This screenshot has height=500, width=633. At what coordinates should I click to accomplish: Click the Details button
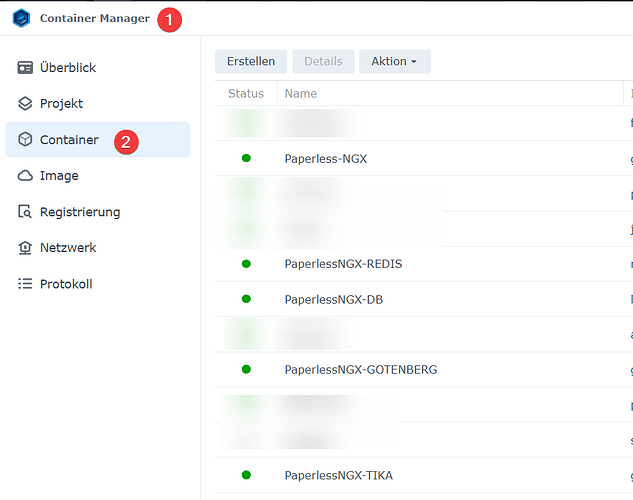(x=323, y=61)
